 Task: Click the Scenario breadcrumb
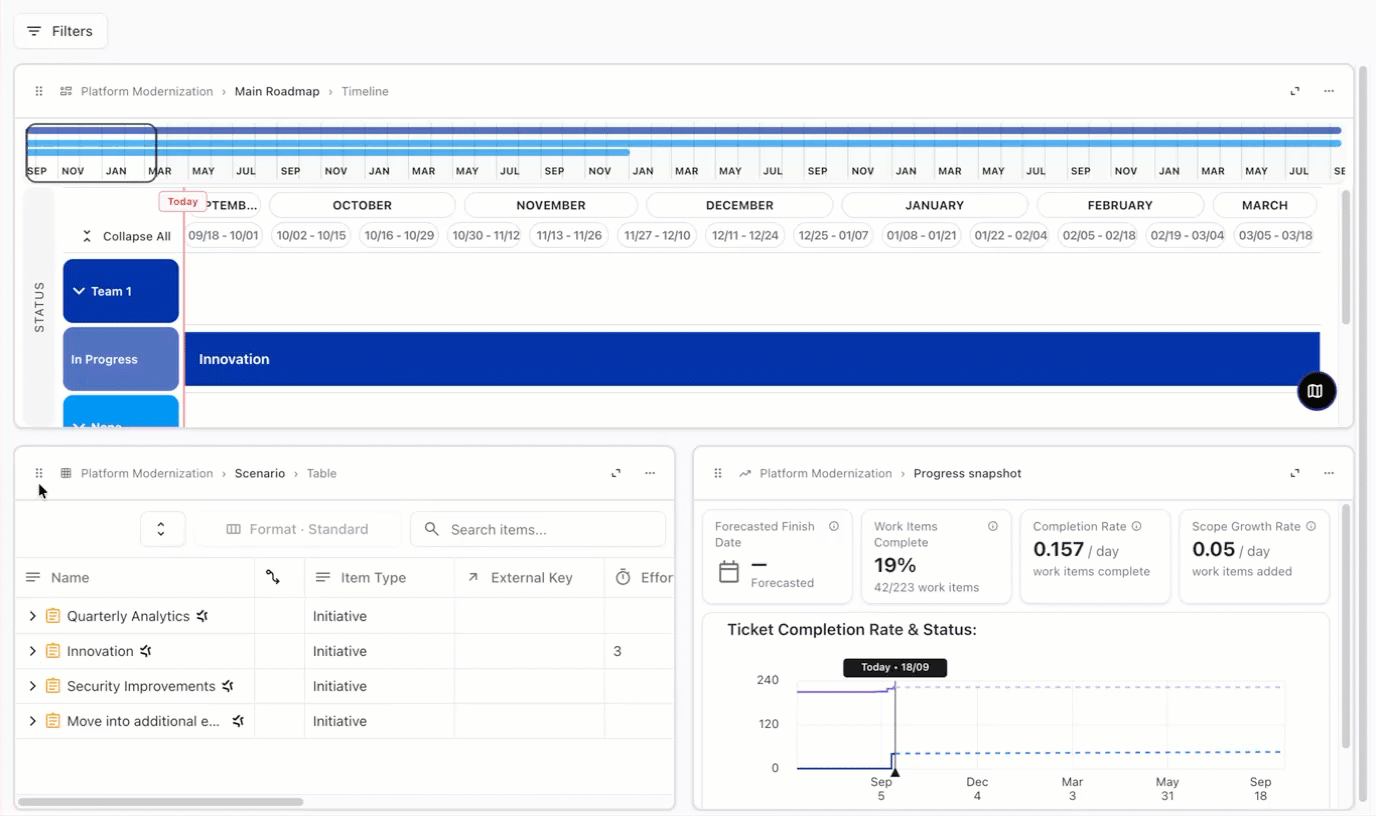260,473
